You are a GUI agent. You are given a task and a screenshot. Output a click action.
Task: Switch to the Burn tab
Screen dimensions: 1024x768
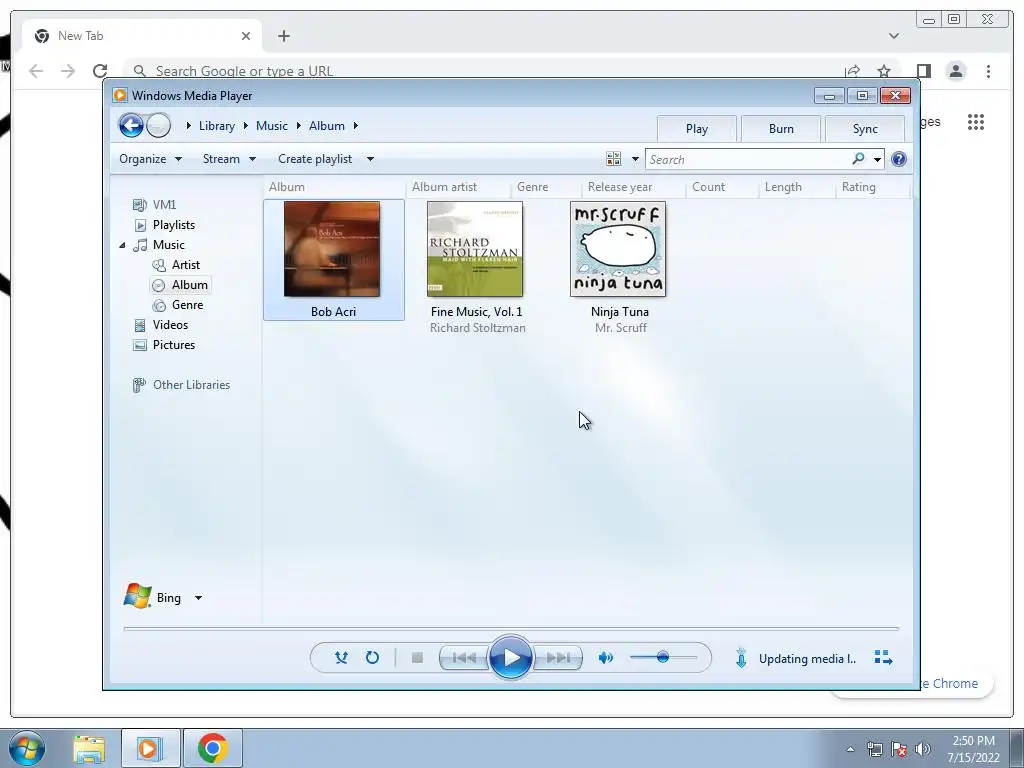pyautogui.click(x=781, y=129)
